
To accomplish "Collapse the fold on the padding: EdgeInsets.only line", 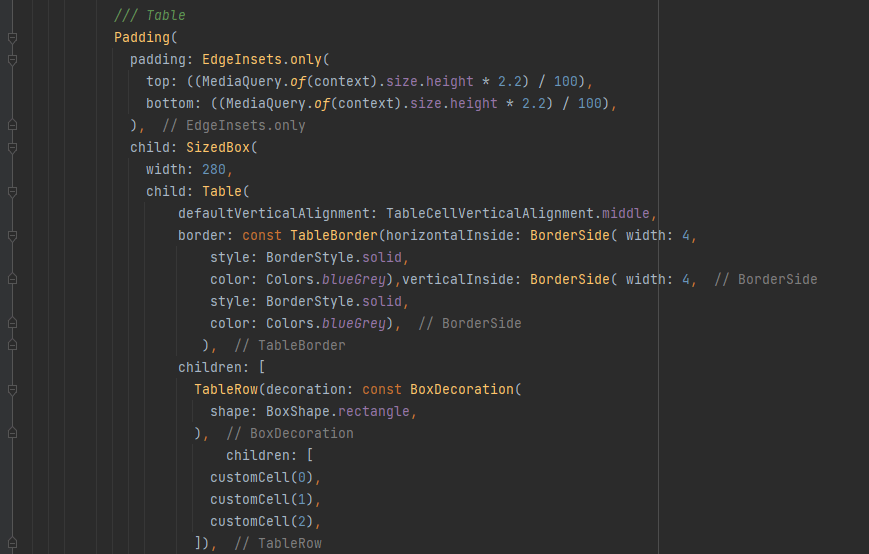I will coord(12,60).
